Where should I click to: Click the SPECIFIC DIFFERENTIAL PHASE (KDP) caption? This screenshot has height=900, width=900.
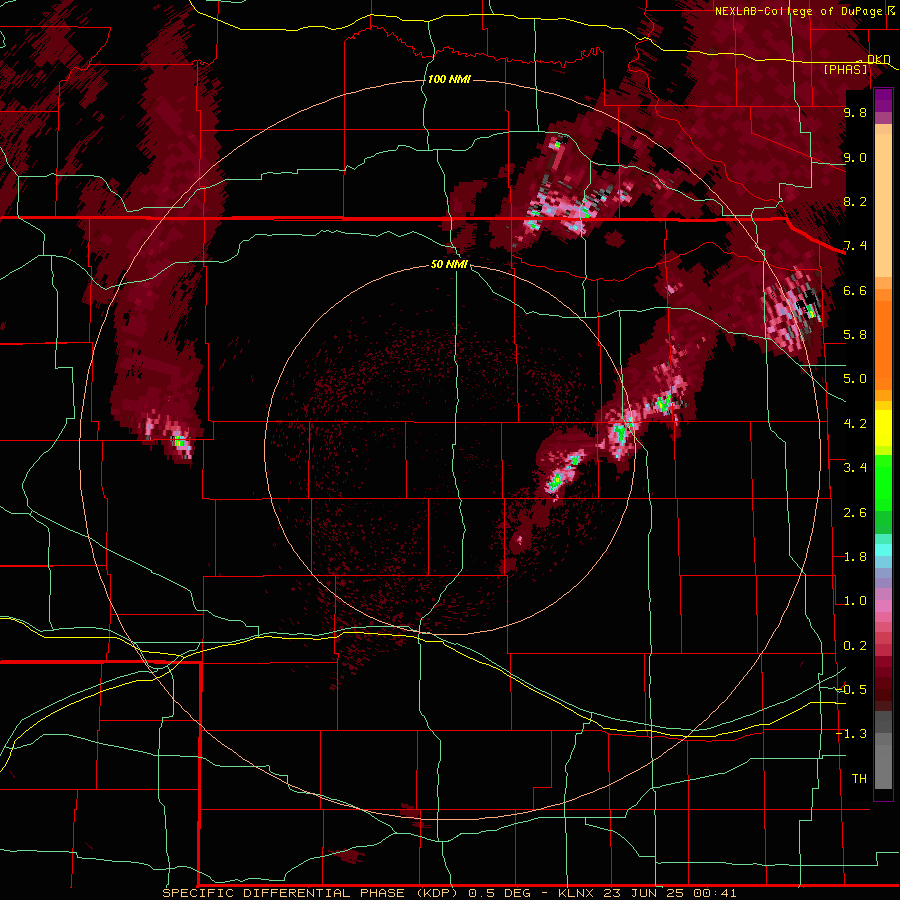coord(310,893)
